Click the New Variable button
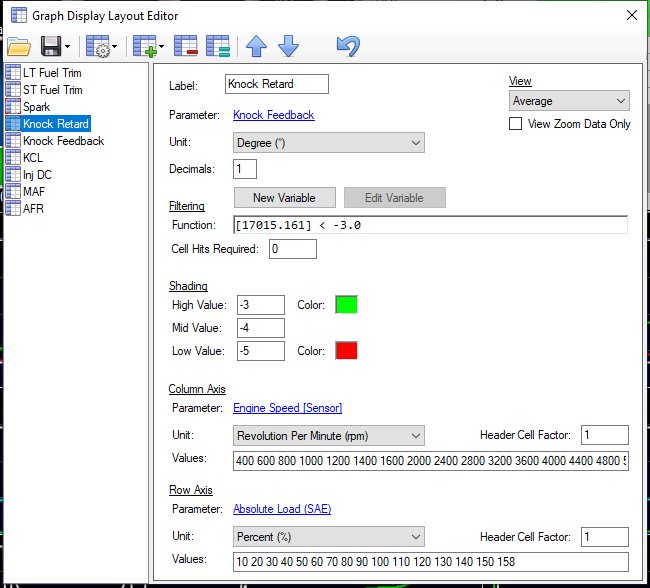 285,198
